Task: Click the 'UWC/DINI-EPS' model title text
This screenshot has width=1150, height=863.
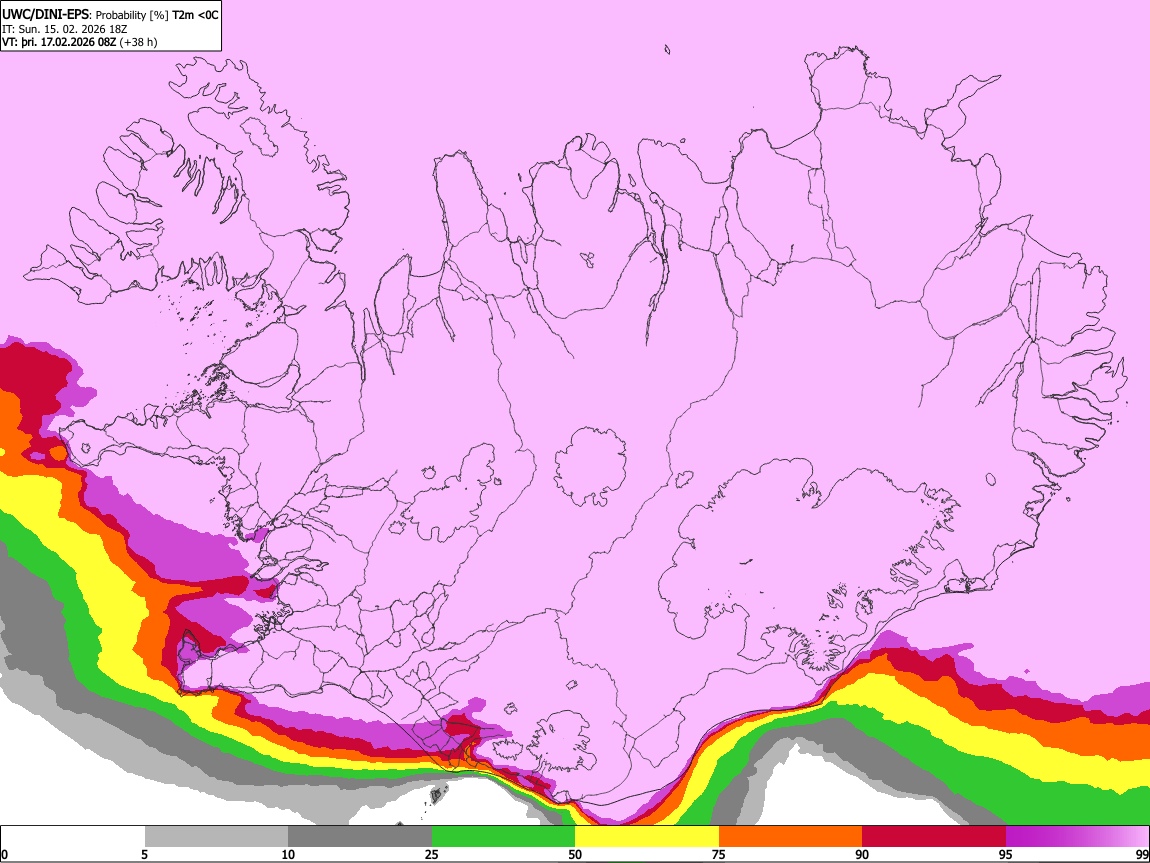Action: (x=46, y=15)
